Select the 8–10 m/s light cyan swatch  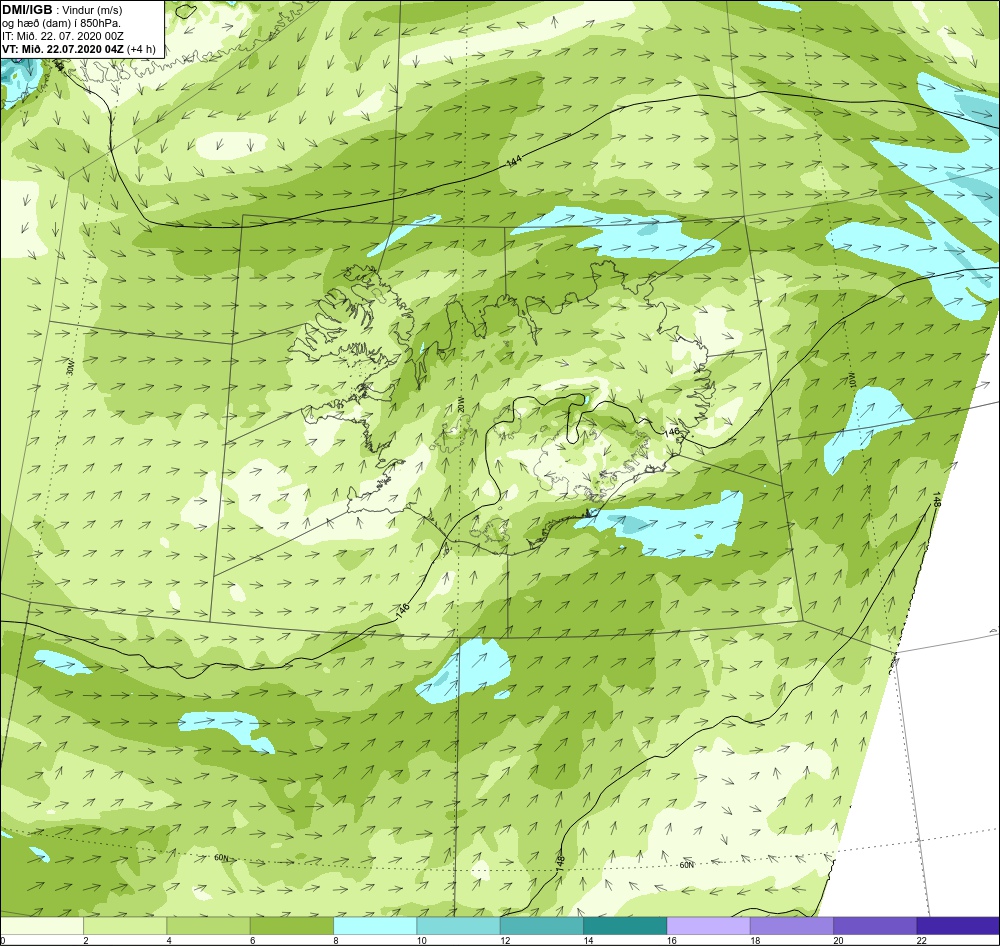[375, 925]
